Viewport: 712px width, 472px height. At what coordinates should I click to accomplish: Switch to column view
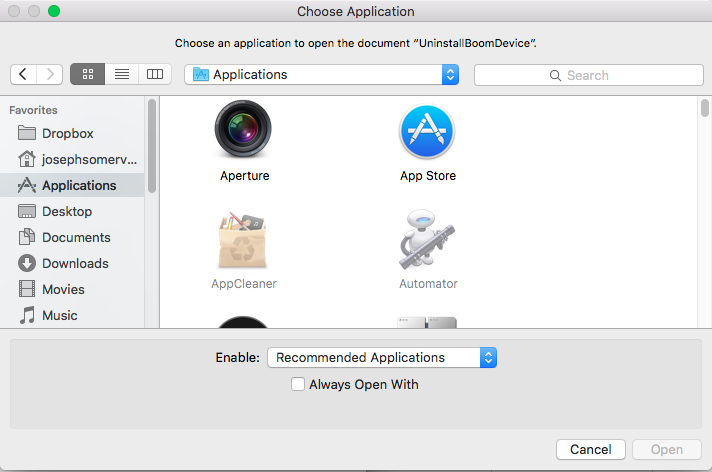click(x=155, y=74)
